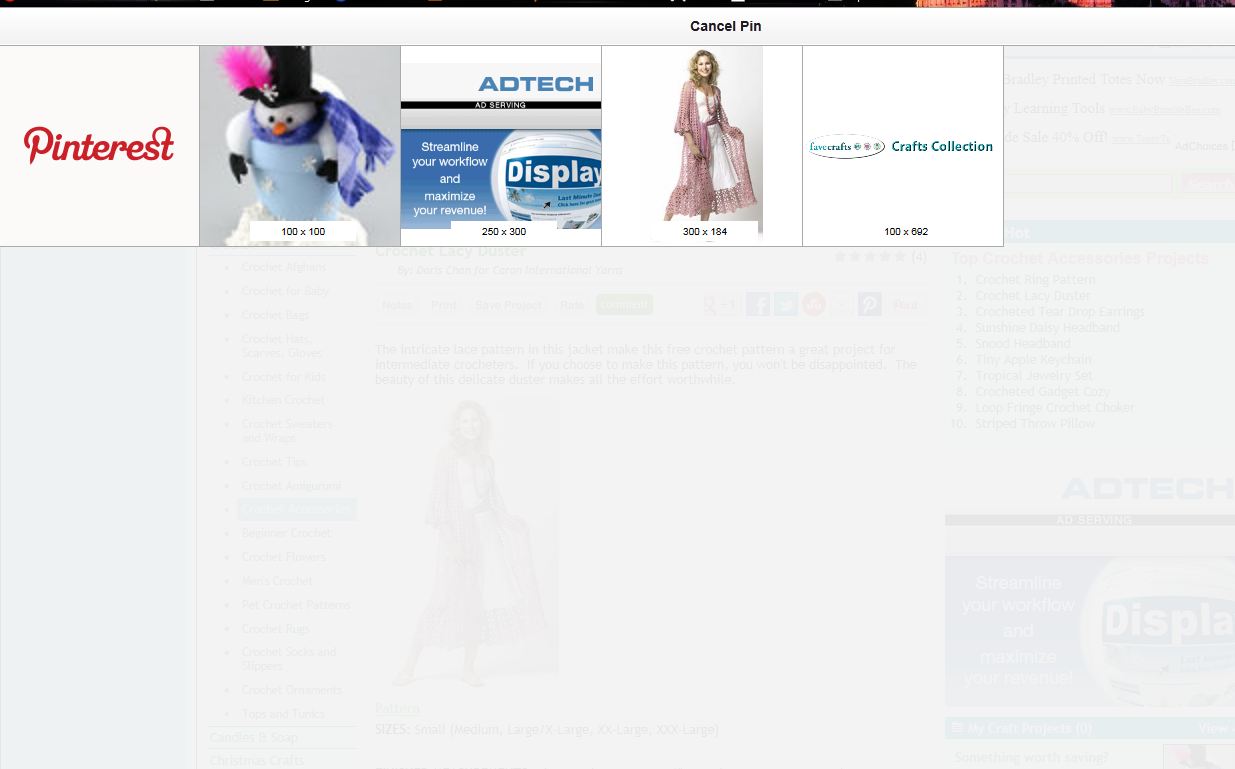
Task: Open the Crochet for Kids link
Action: [x=283, y=377]
